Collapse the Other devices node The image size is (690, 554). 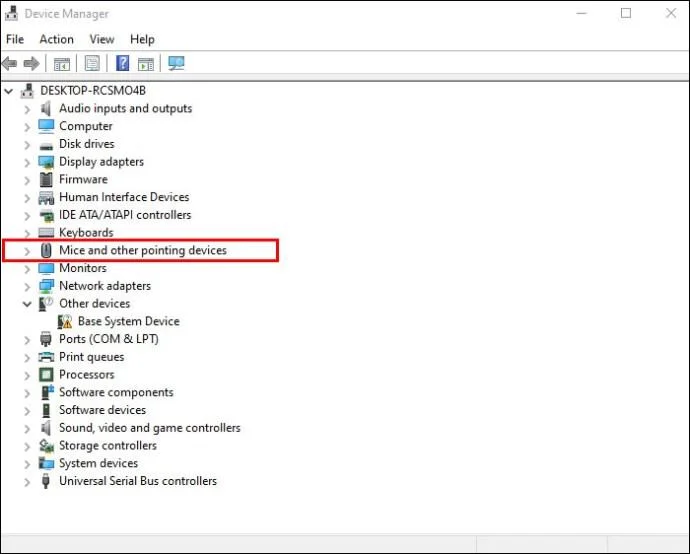pyautogui.click(x=27, y=304)
